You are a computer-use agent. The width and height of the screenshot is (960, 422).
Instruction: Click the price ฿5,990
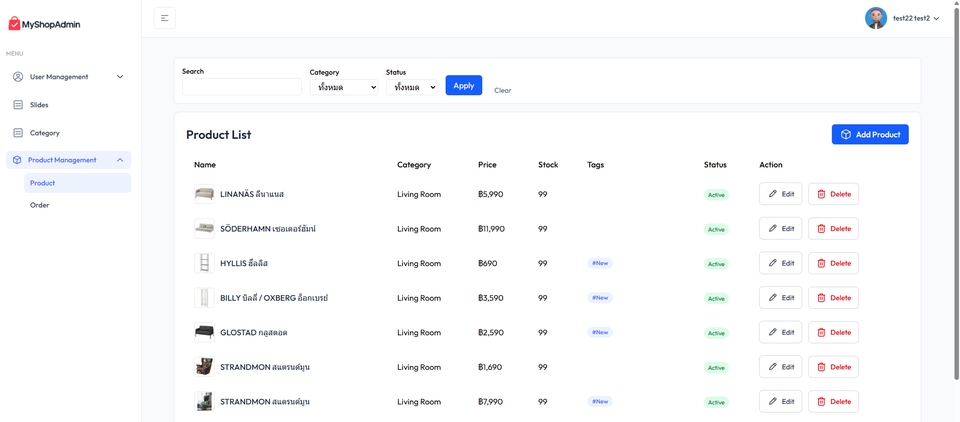490,194
